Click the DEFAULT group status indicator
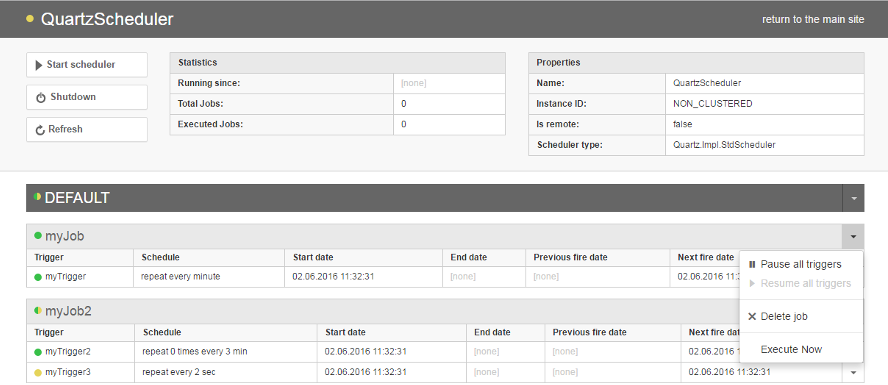 point(37,197)
